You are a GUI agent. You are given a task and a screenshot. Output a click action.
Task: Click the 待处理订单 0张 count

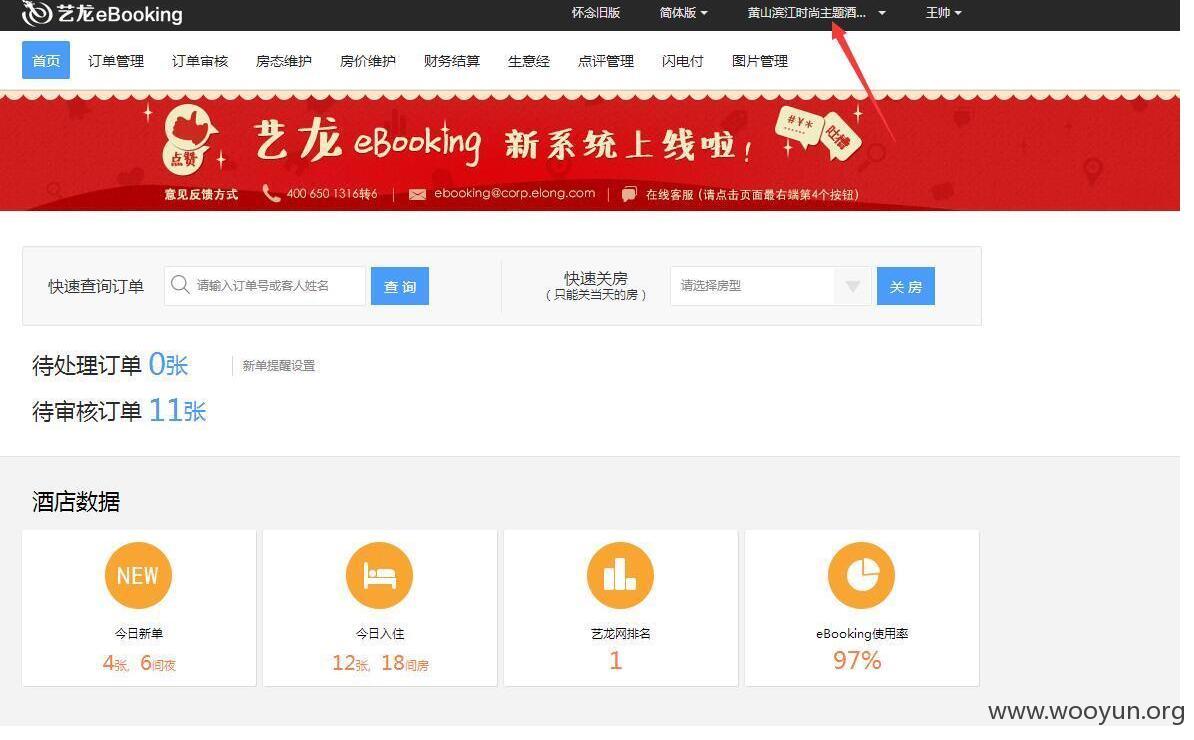[168, 365]
